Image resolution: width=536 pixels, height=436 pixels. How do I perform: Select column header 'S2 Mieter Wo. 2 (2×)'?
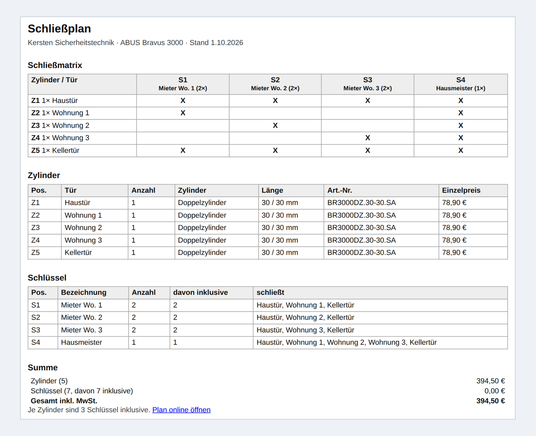[275, 84]
